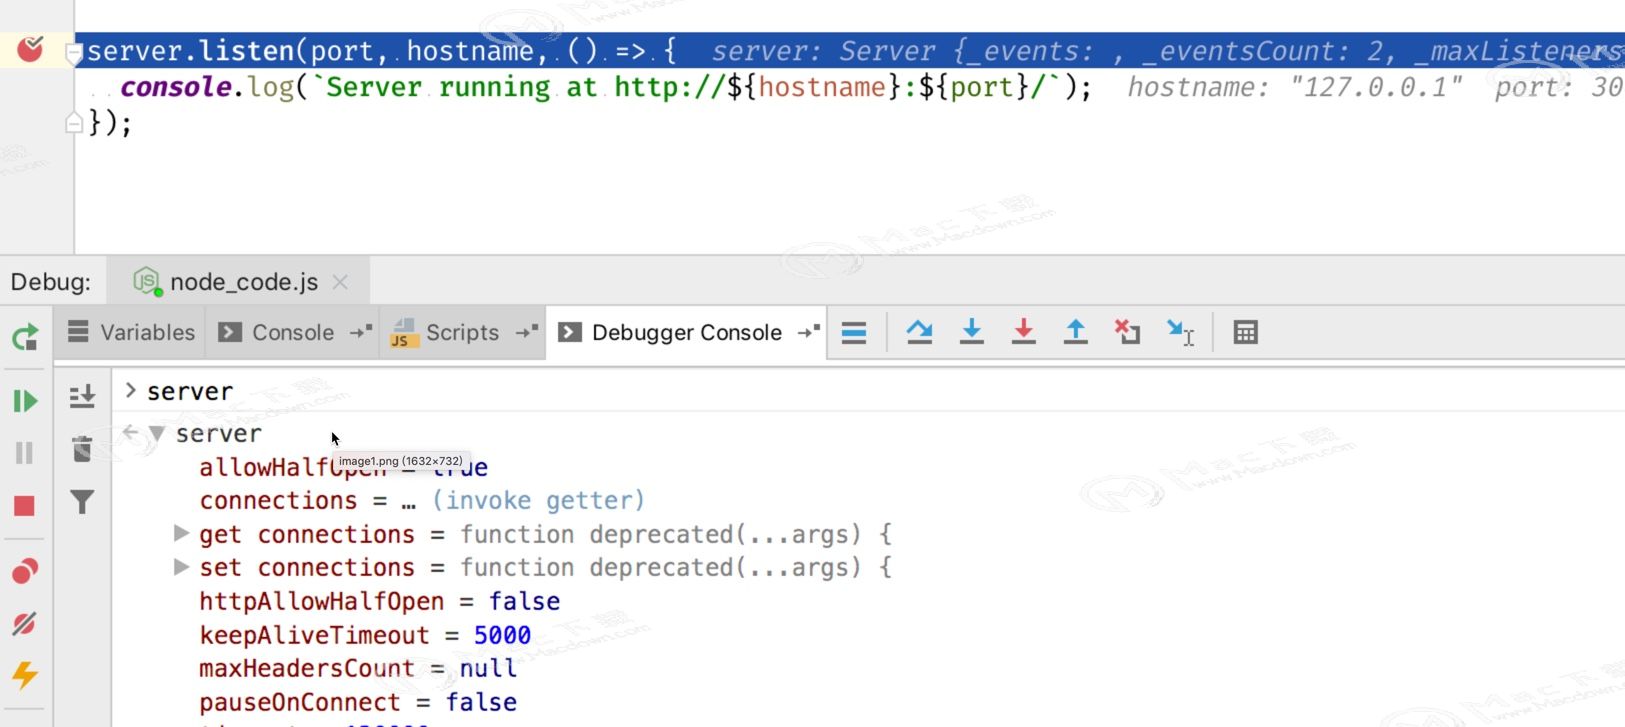Invoke the connections getter link
This screenshot has width=1625, height=727.
(x=538, y=500)
